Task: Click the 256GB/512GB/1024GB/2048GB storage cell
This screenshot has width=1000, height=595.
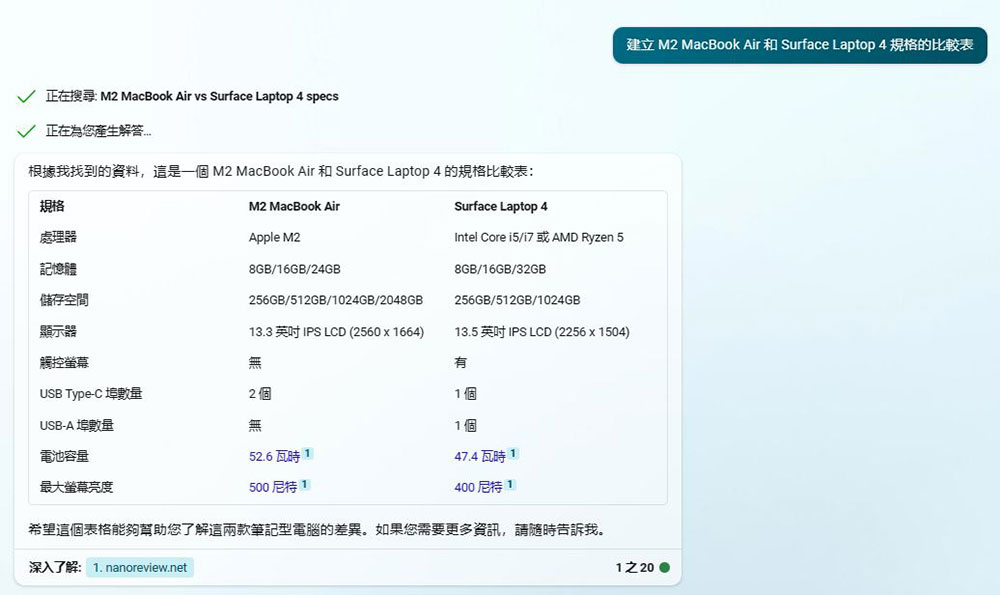Action: coord(335,300)
